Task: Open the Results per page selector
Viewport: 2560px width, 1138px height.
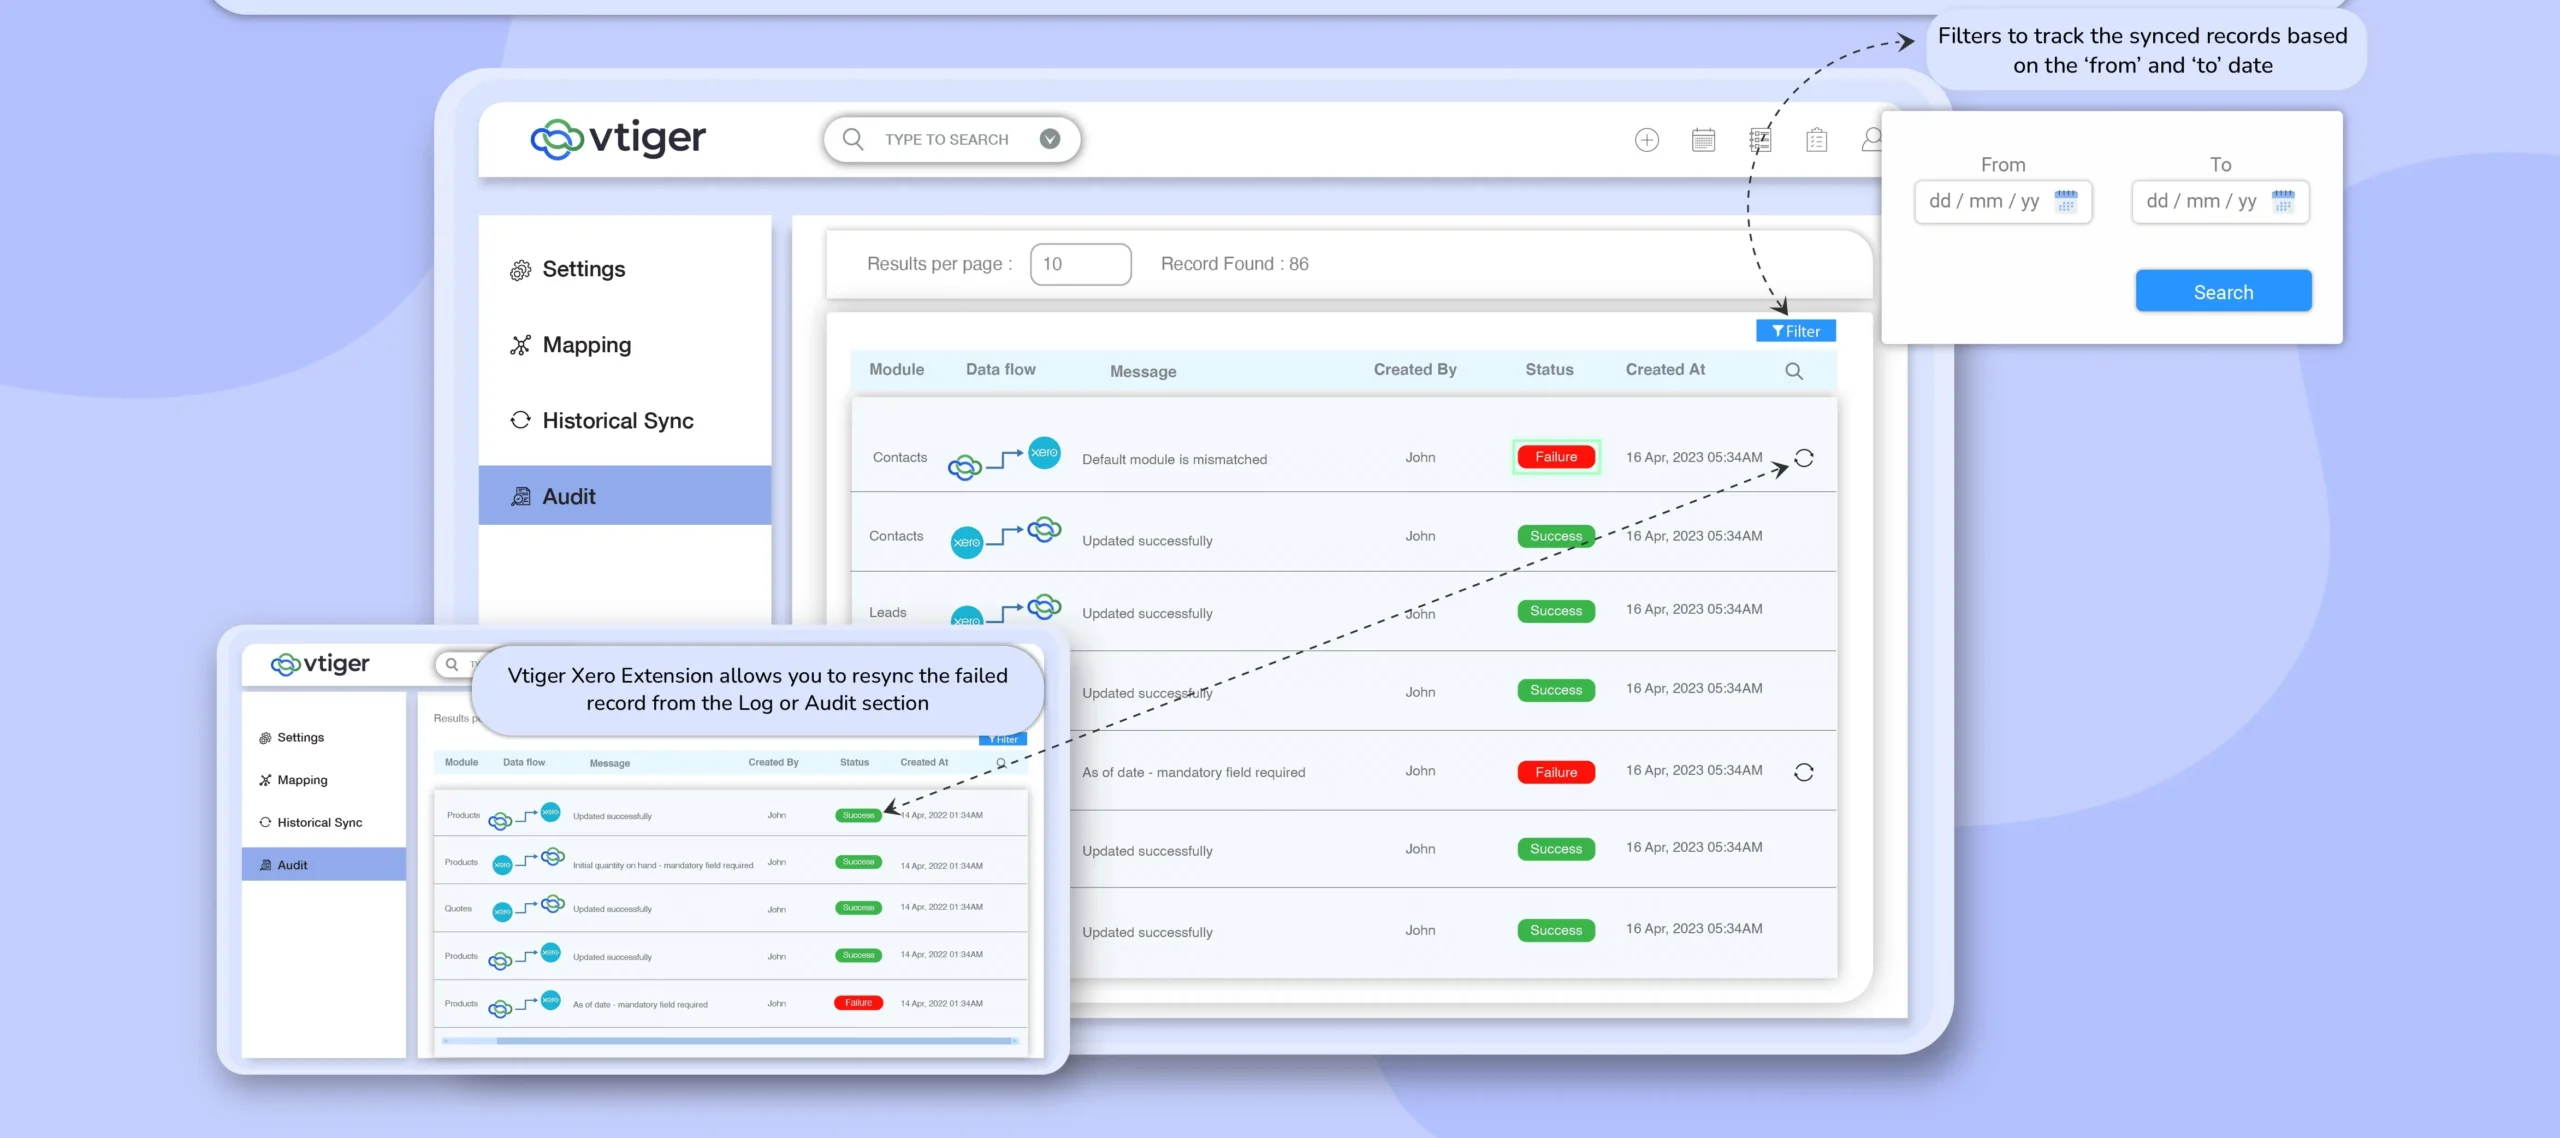Action: point(1079,264)
